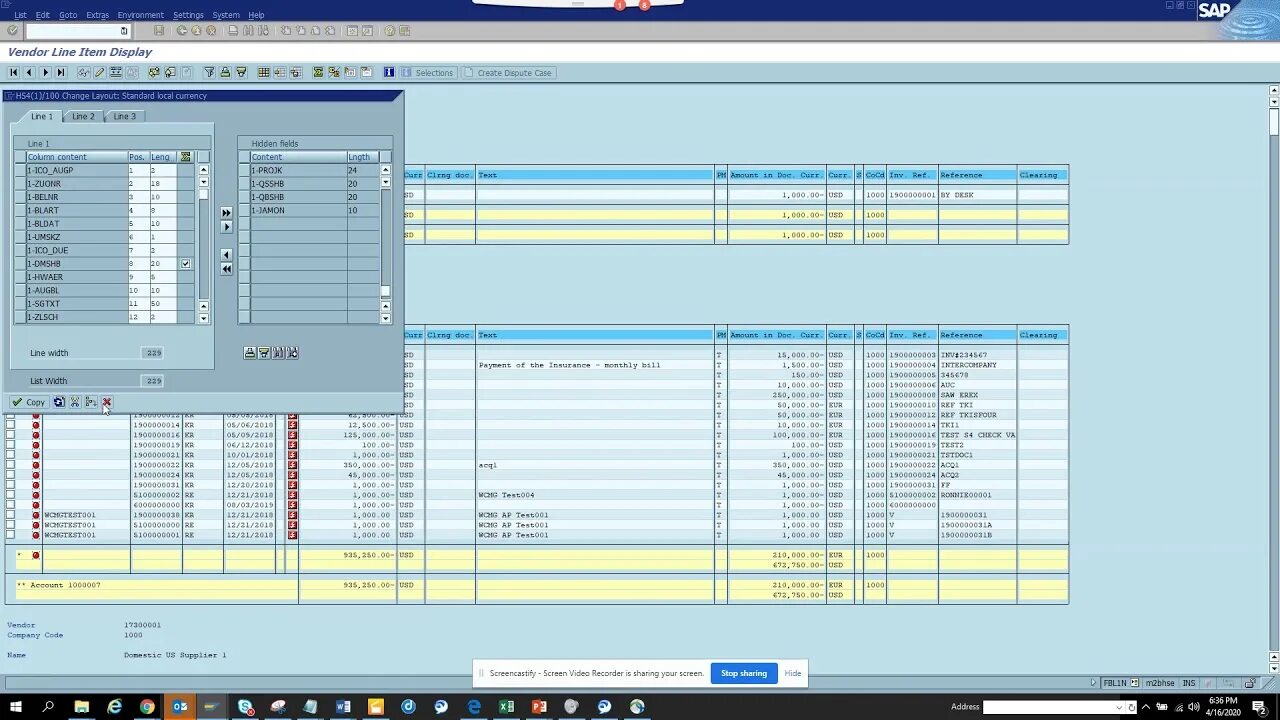Click the blue information toolbar icon
The height and width of the screenshot is (720, 1280).
pyautogui.click(x=389, y=72)
